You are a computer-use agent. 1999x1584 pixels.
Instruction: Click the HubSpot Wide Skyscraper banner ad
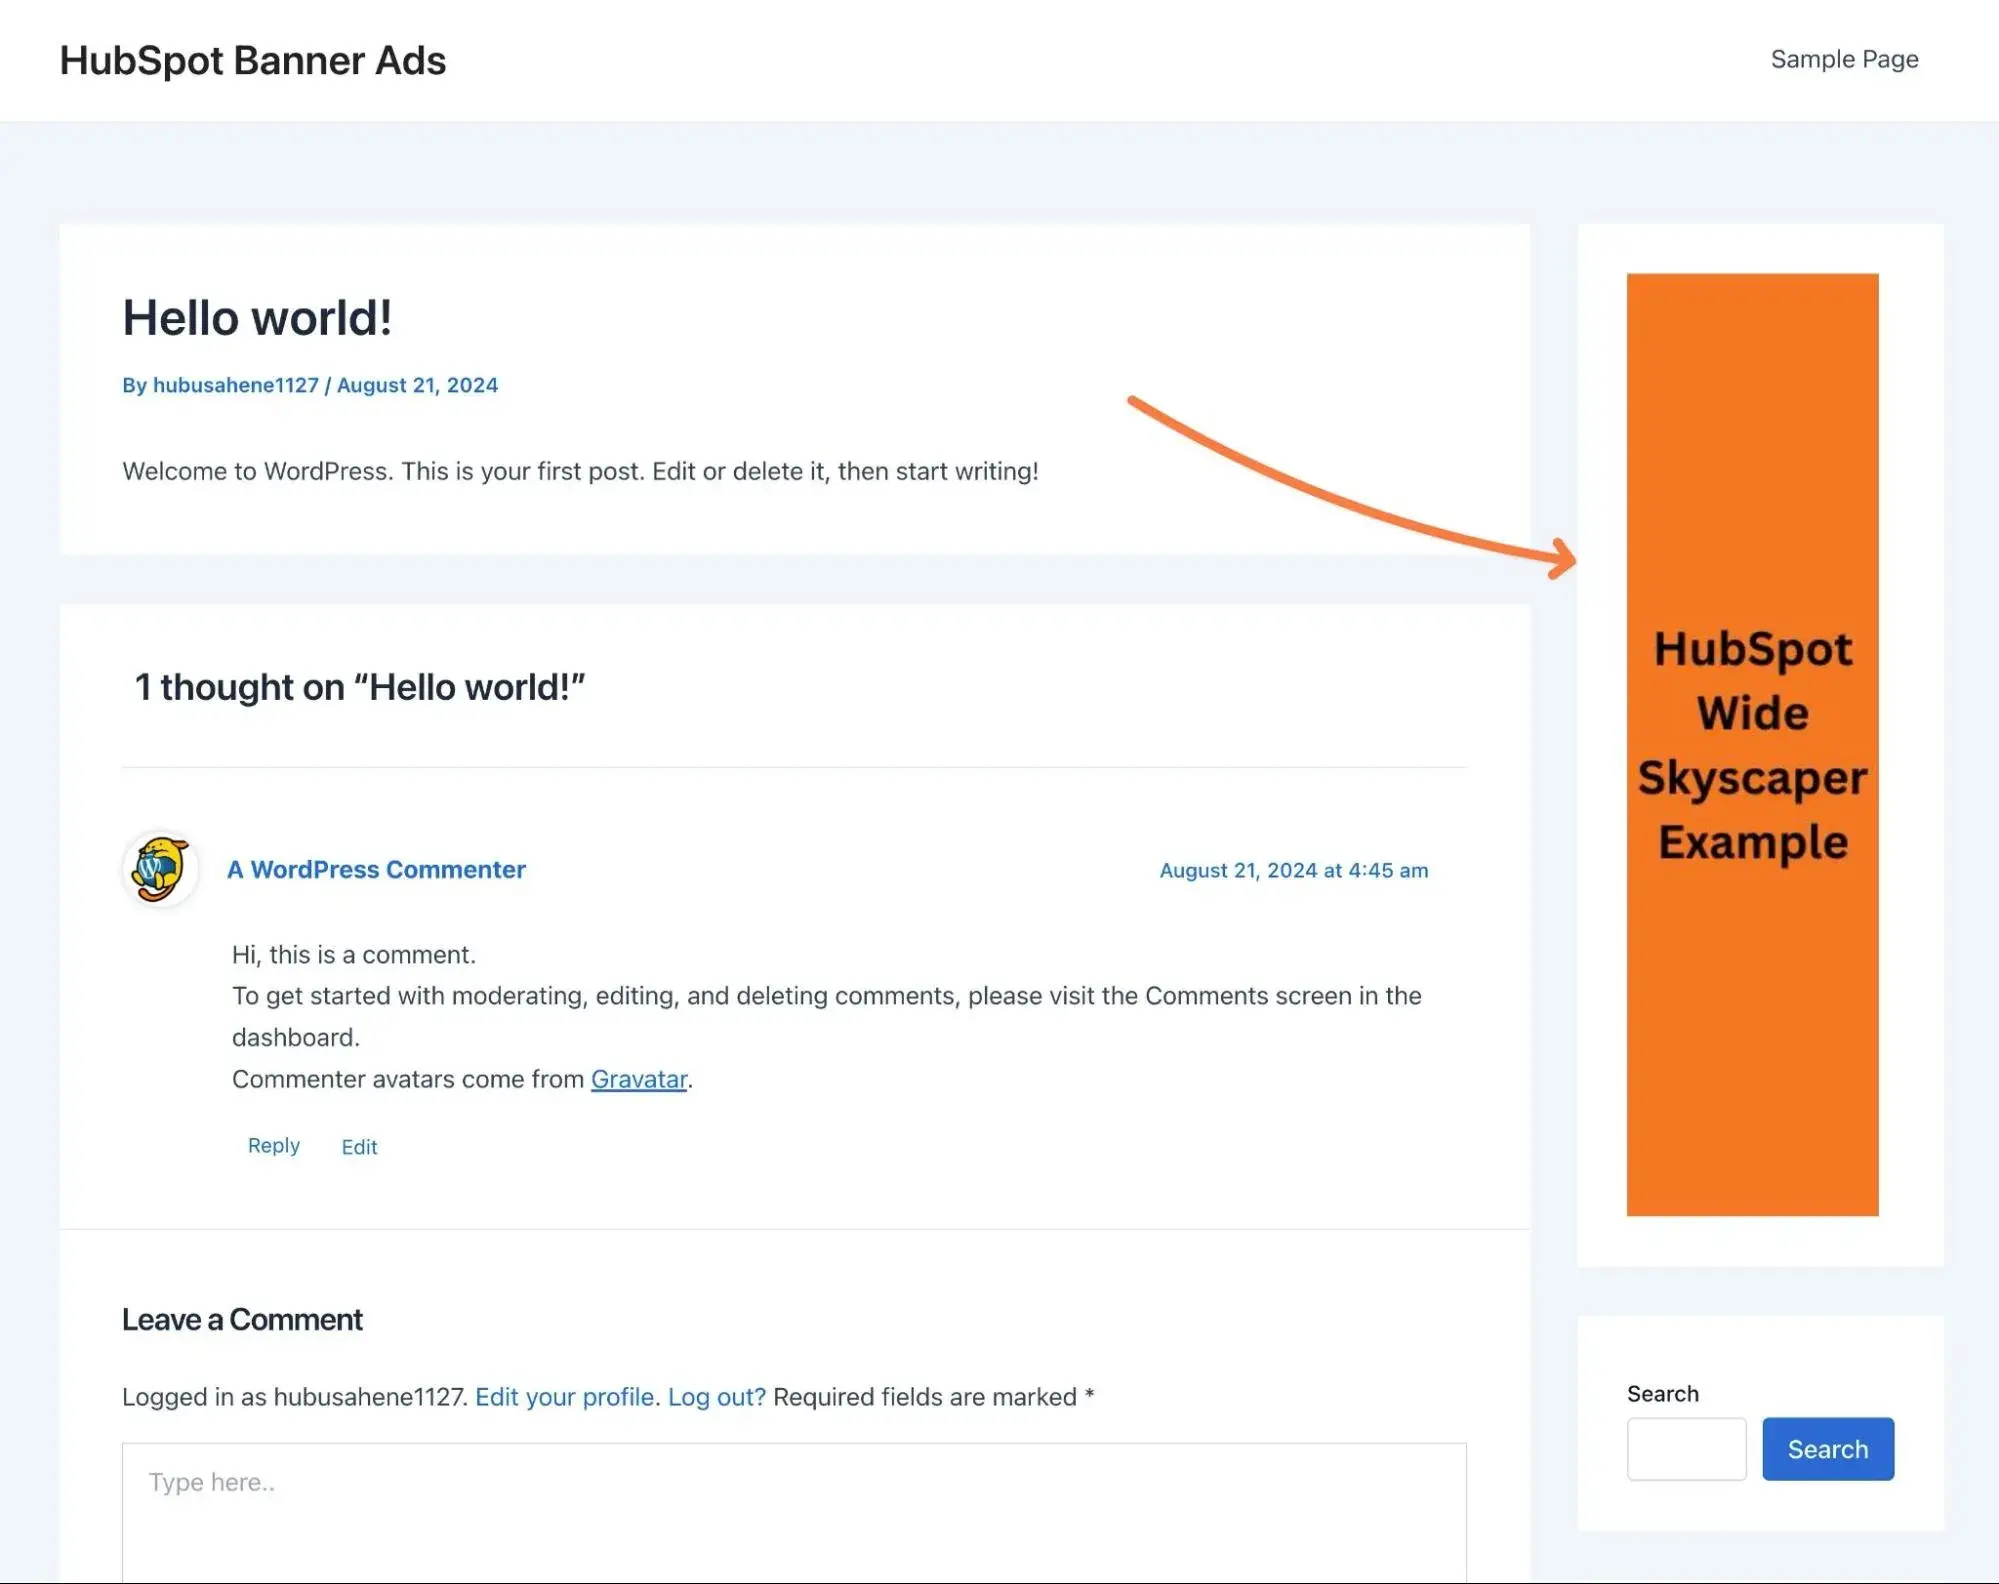(1752, 744)
